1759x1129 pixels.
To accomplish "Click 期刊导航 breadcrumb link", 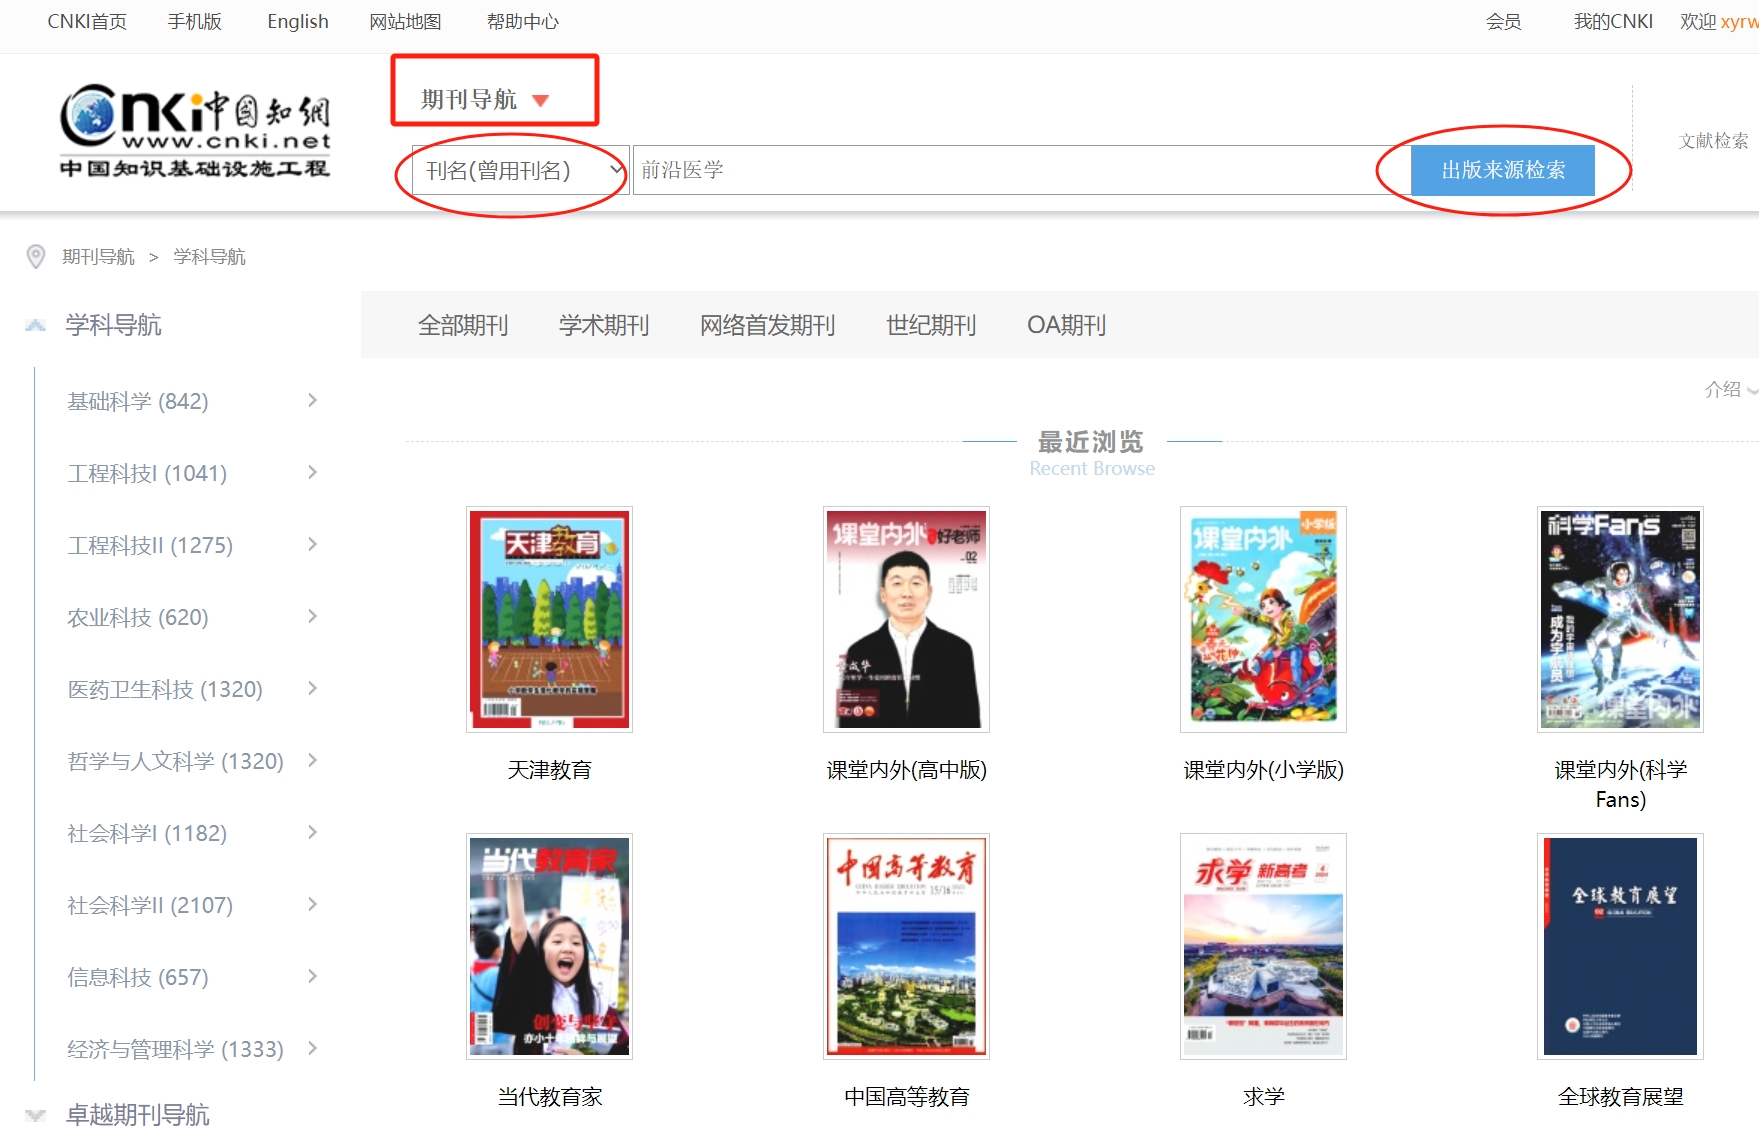I will click(98, 257).
